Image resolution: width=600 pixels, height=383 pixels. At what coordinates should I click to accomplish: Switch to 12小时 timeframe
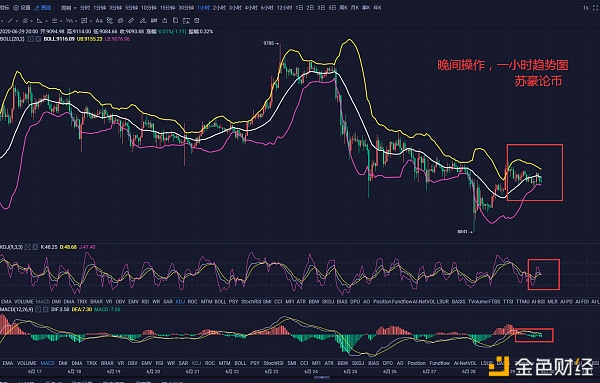(x=284, y=8)
